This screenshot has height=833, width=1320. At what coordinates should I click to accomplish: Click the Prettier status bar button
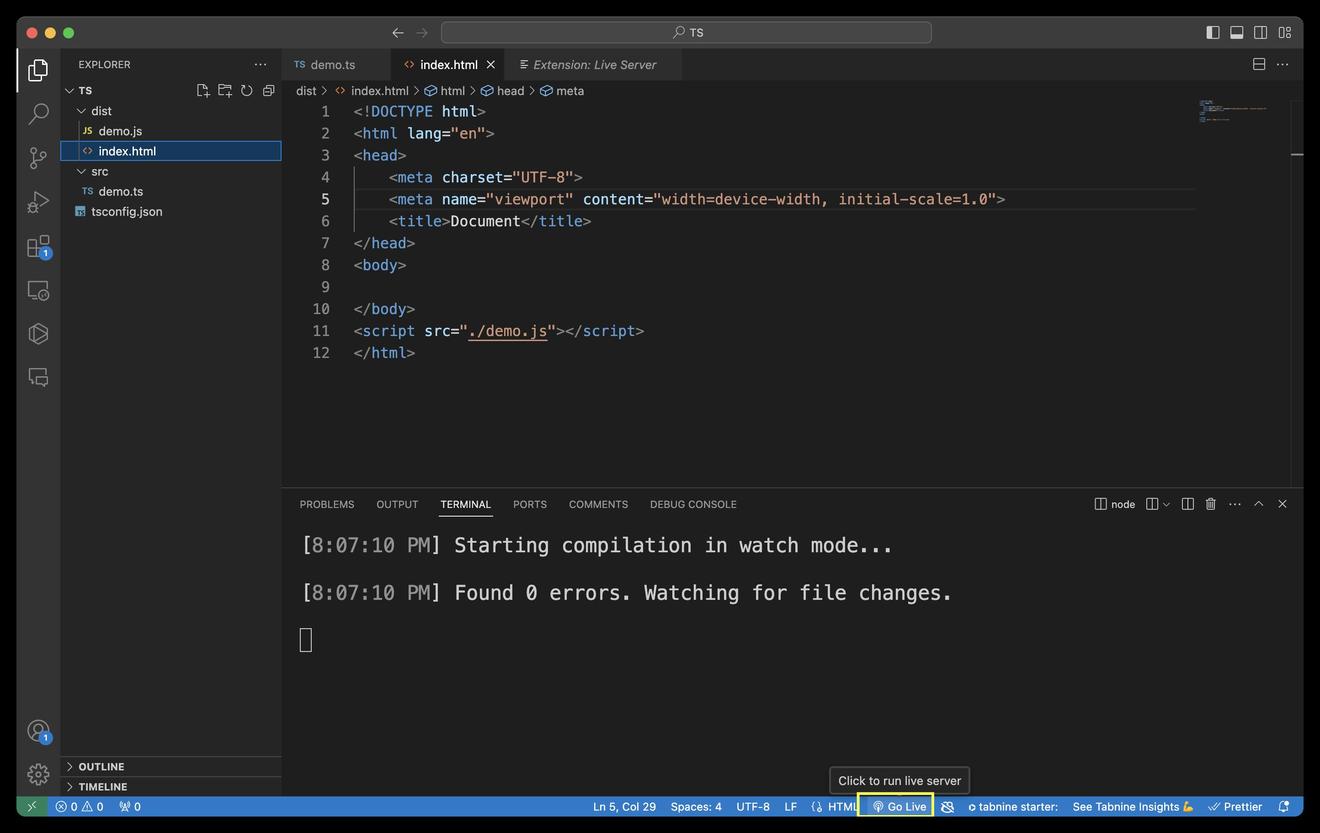coord(1235,807)
